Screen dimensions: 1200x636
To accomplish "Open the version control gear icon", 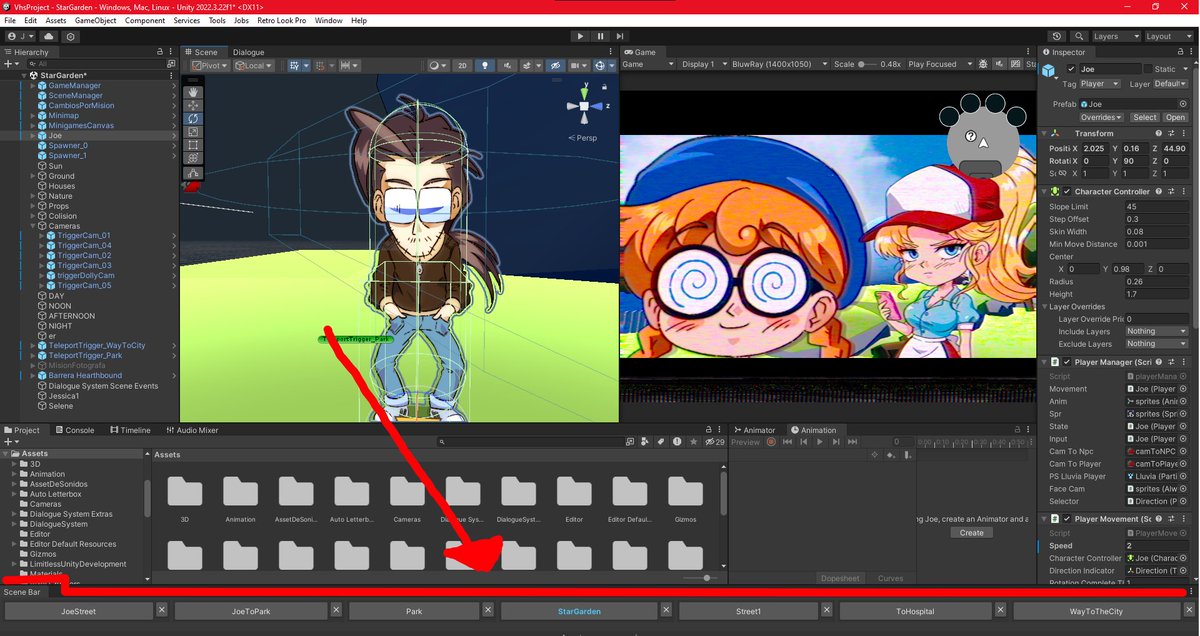I will tap(71, 36).
